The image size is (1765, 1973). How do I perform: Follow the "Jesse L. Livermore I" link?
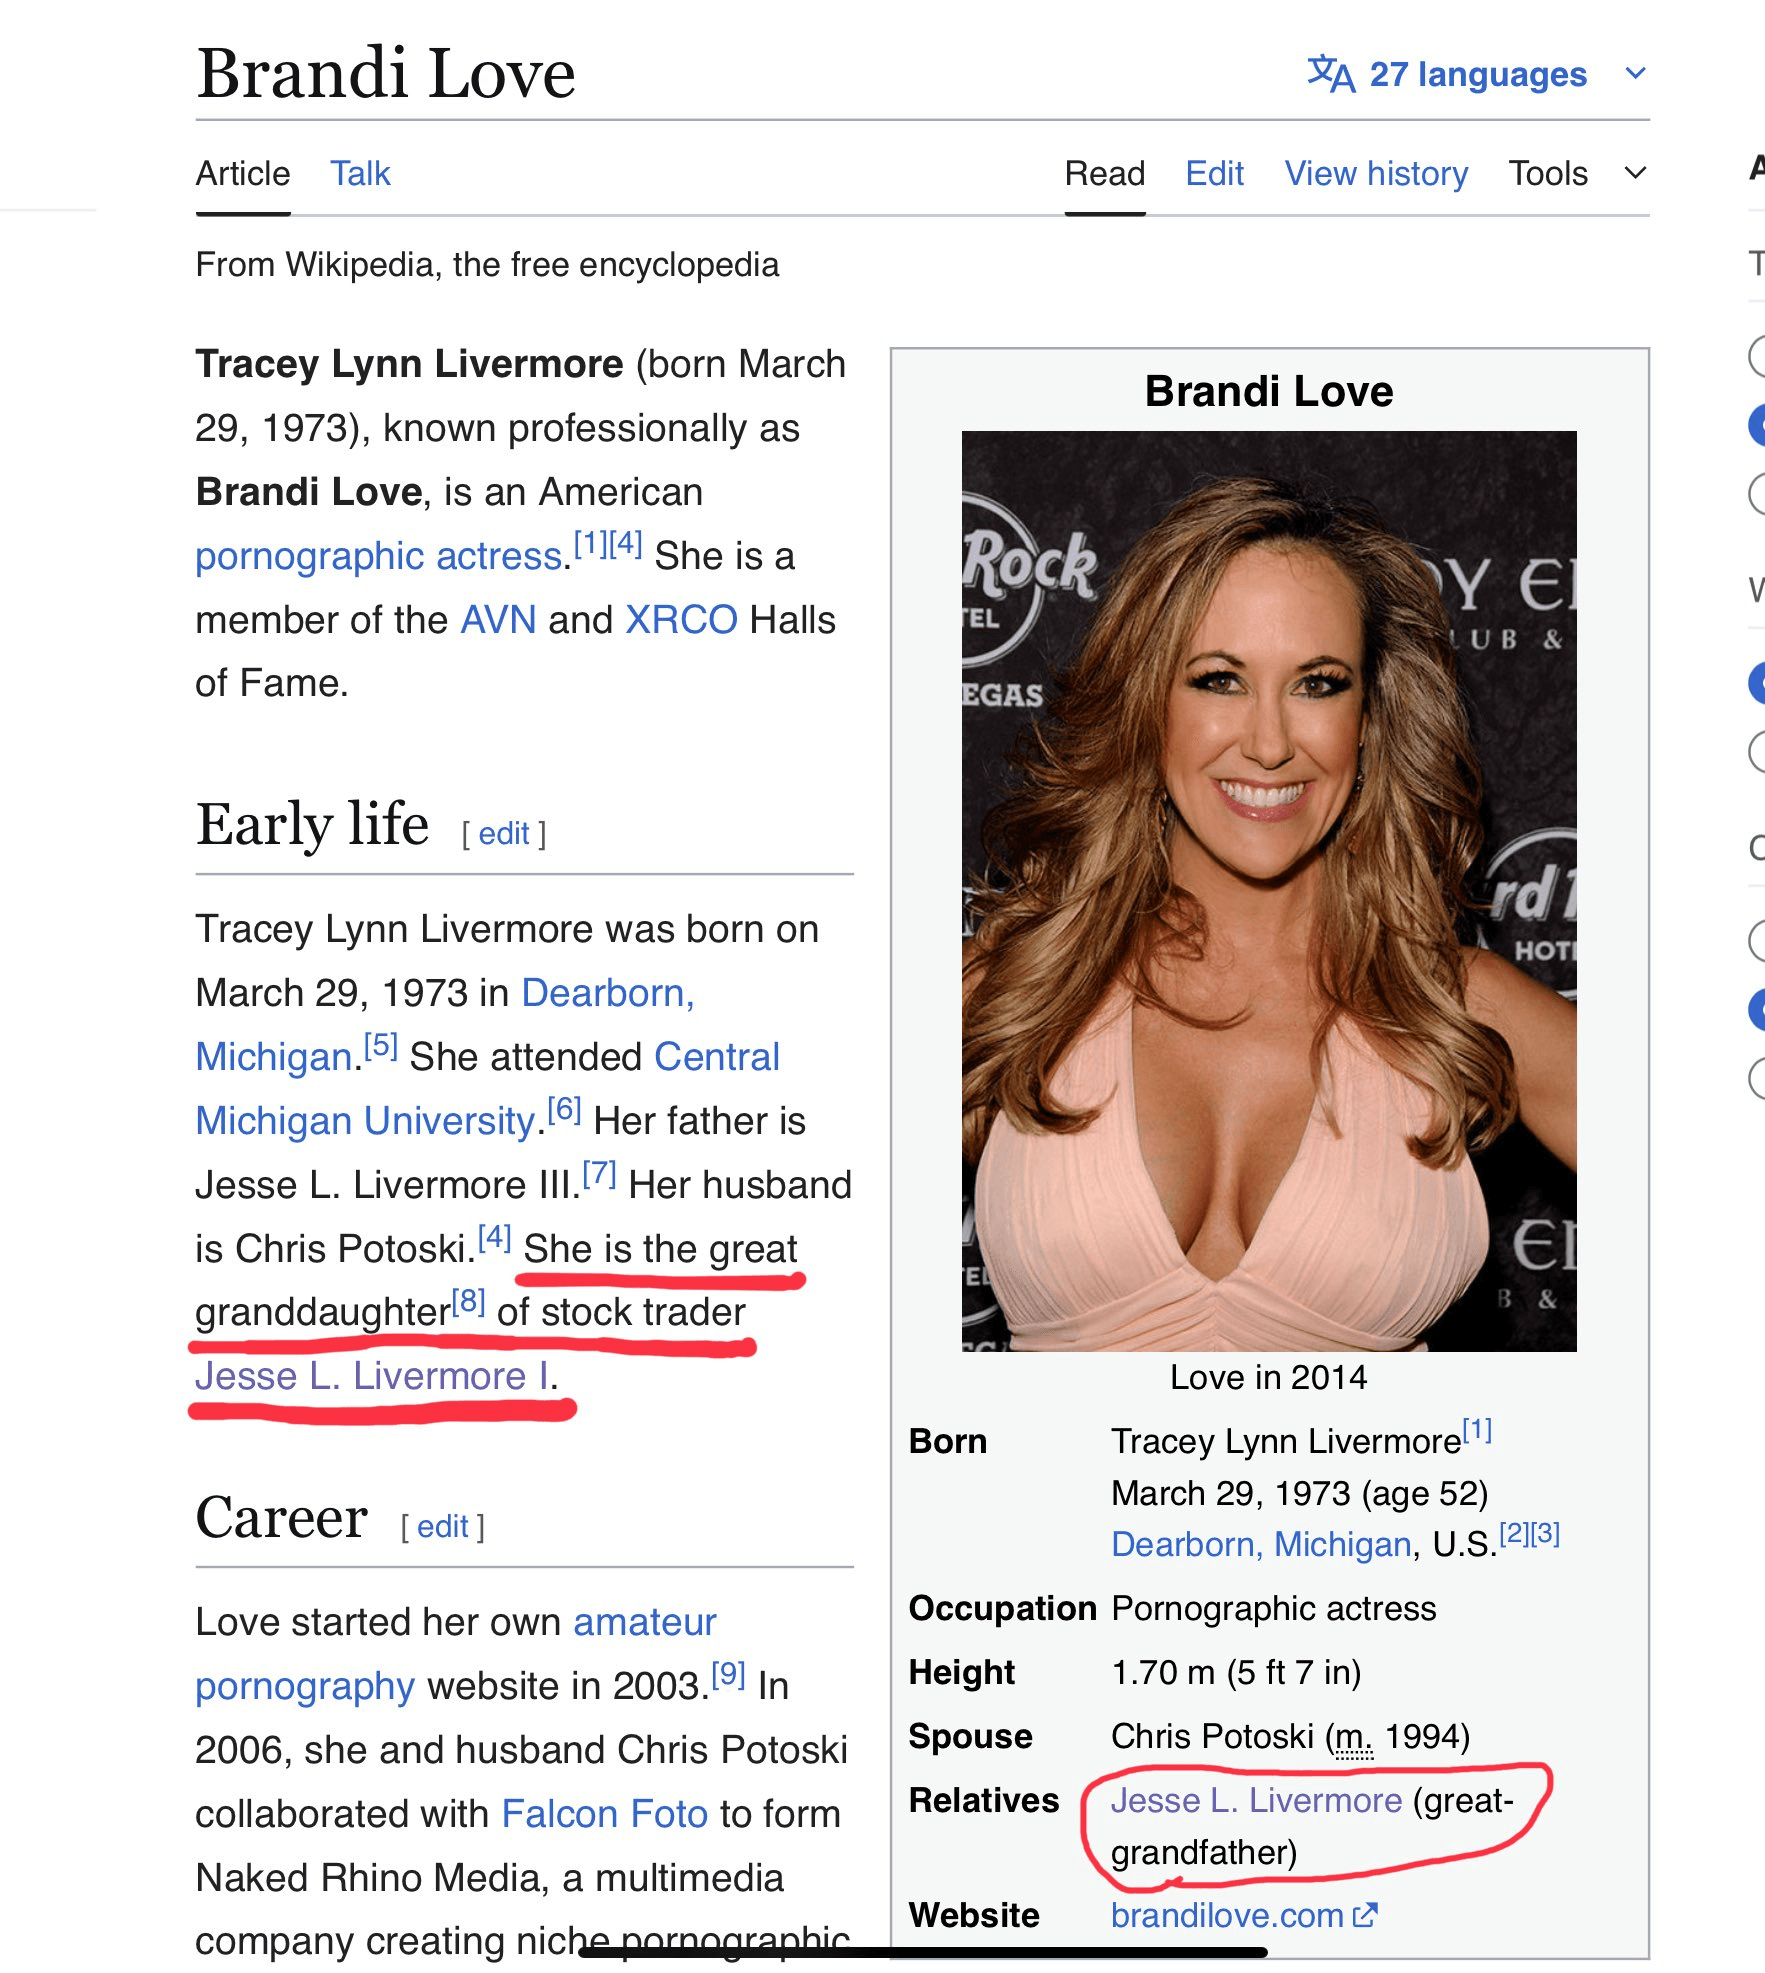373,1377
